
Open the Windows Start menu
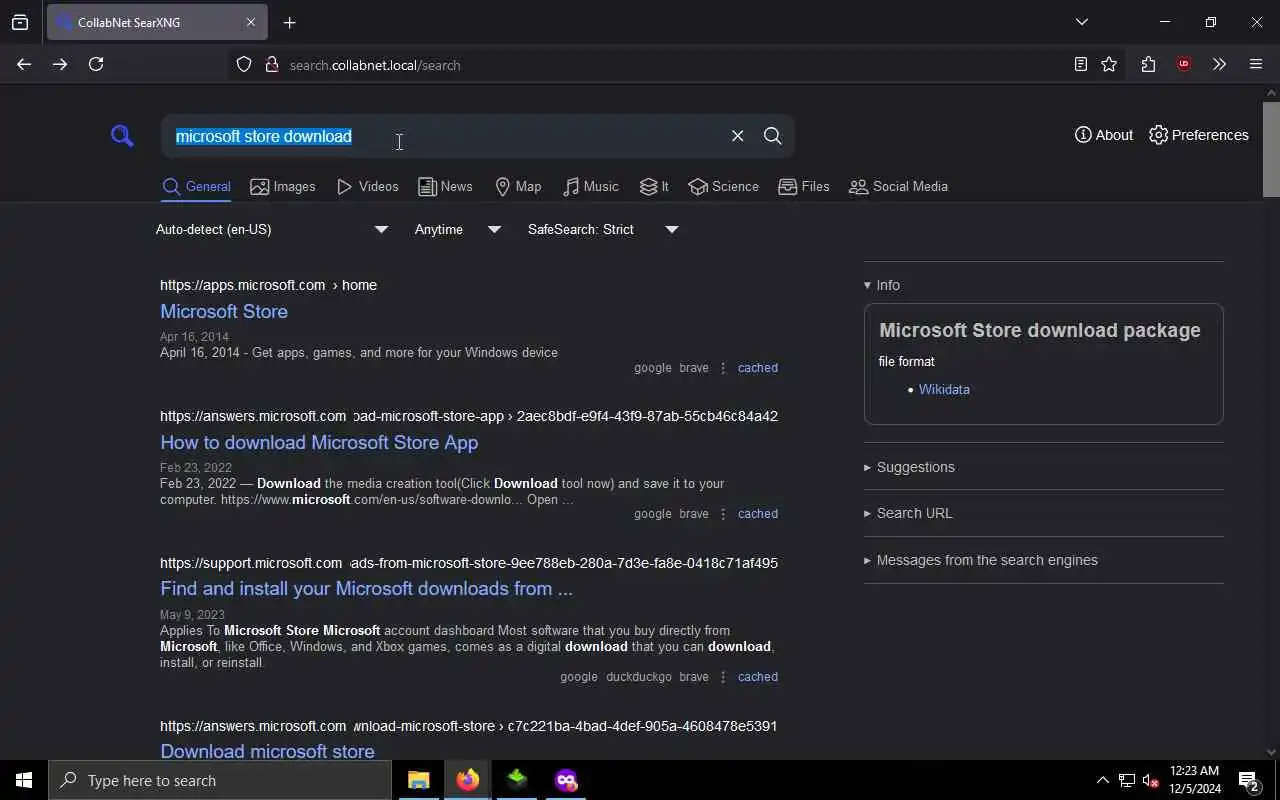(24, 780)
